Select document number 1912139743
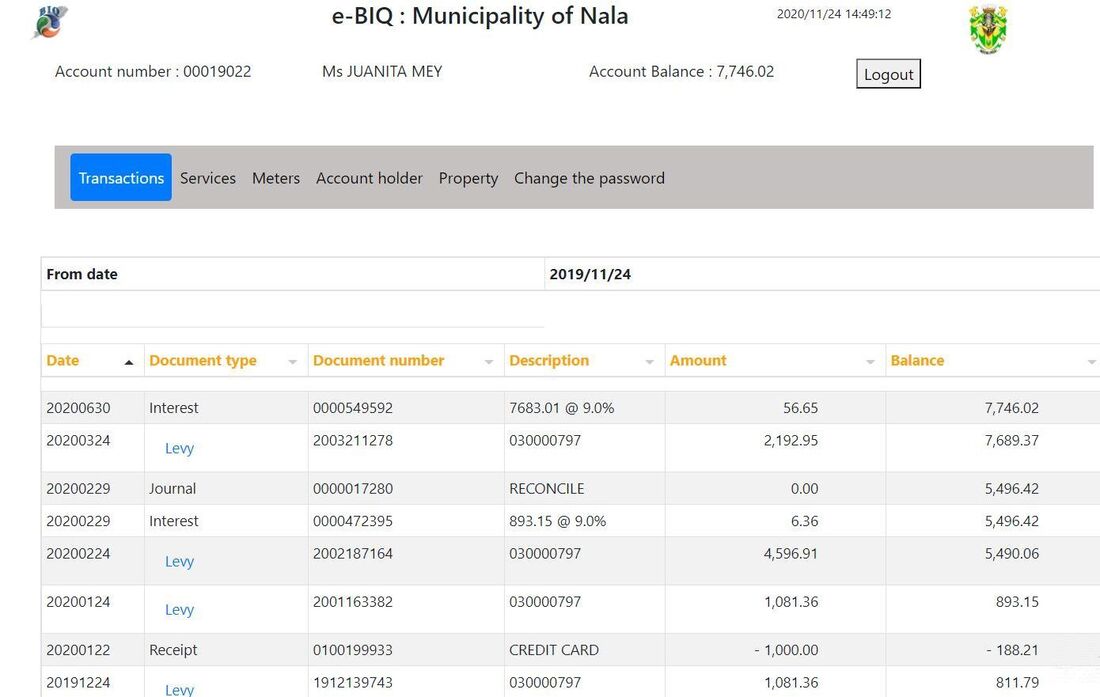This screenshot has height=697, width=1100. click(x=353, y=682)
